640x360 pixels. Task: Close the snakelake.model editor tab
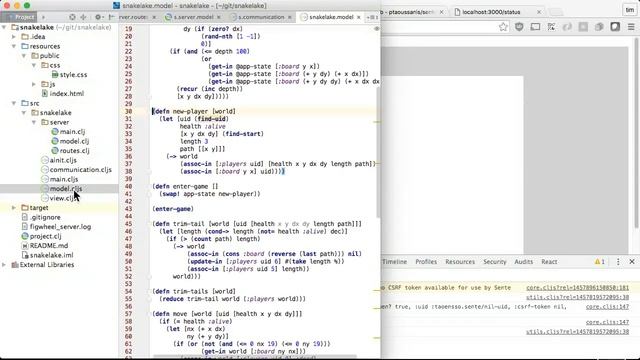[359, 17]
